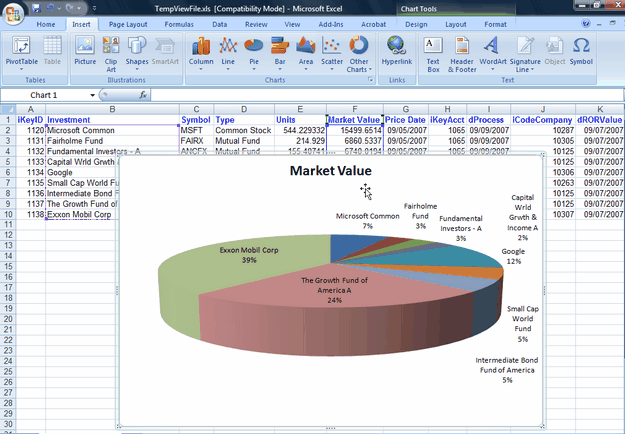The image size is (625, 434).
Task: Open the Other Charts dropdown
Action: [x=358, y=51]
